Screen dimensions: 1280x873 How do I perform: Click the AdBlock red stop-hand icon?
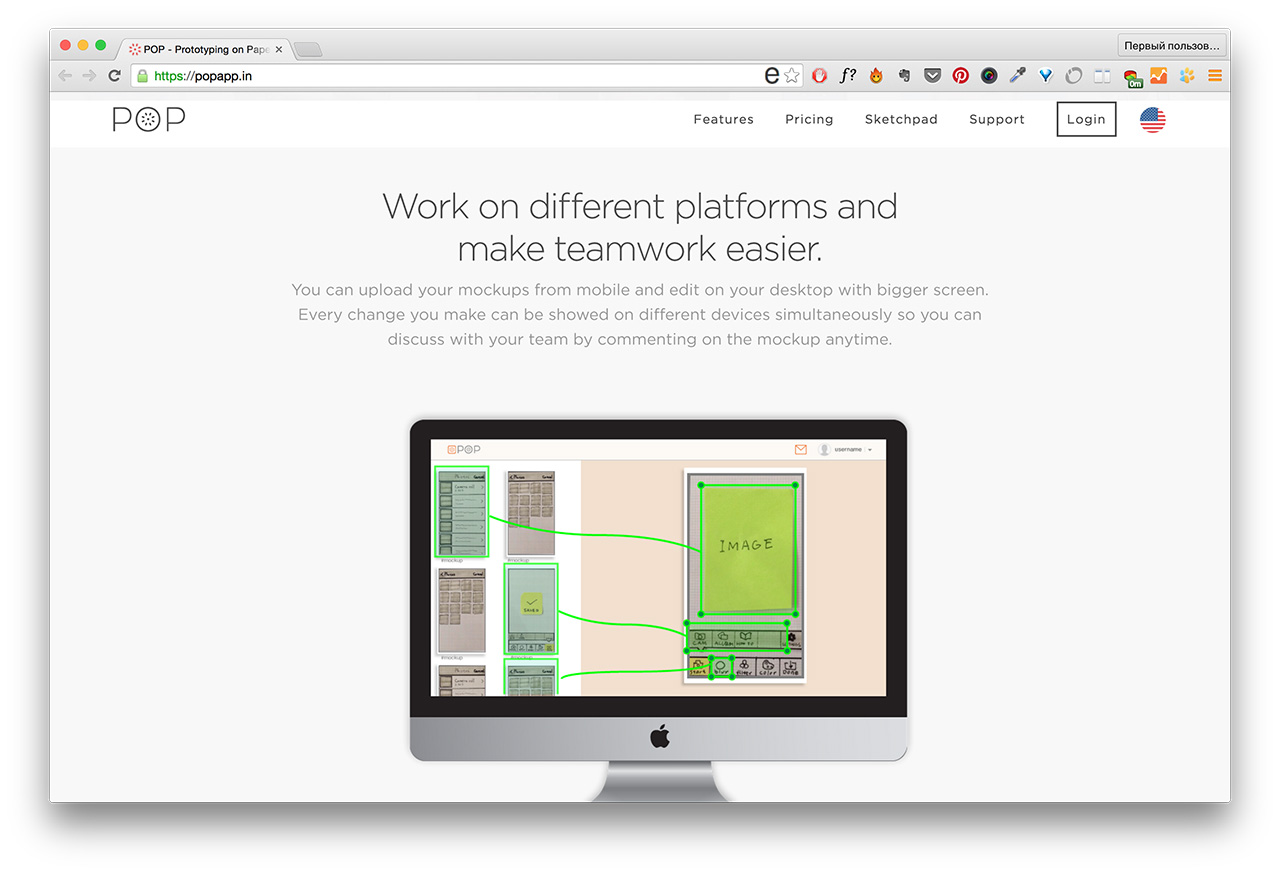(819, 75)
